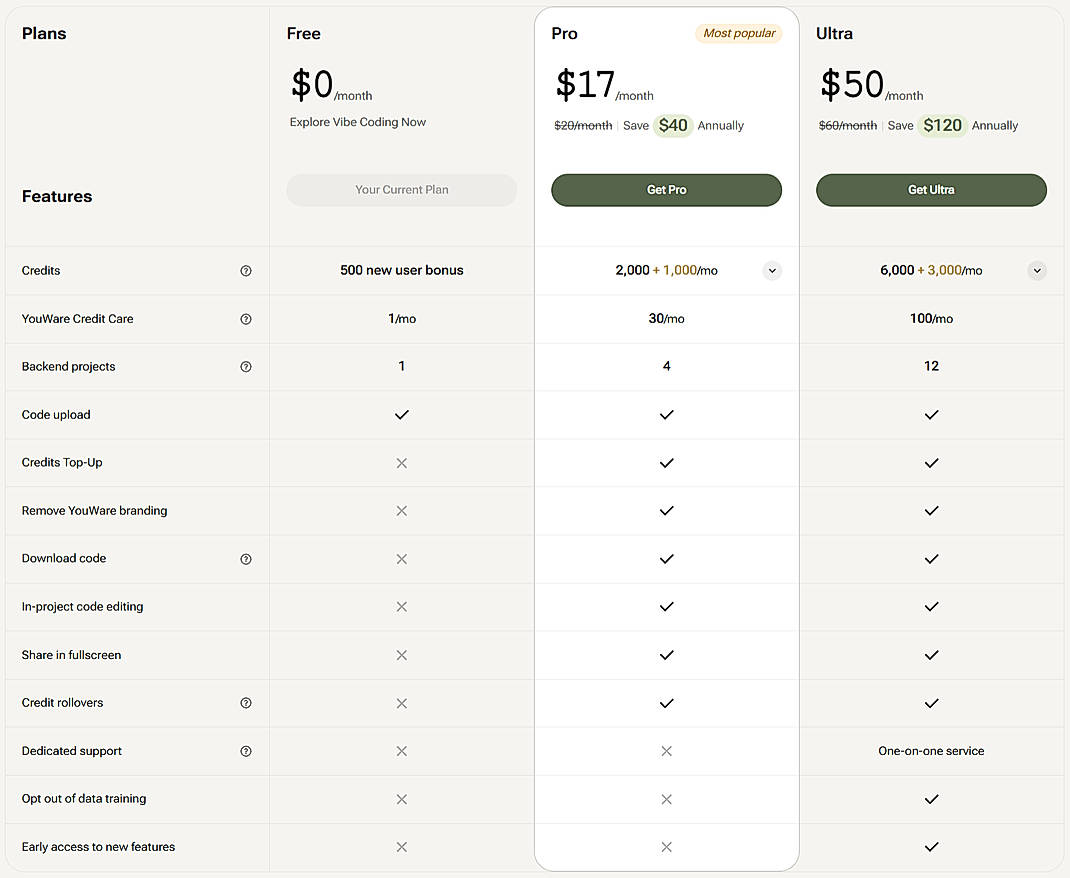Click '2,000 + 1,000/mo' Pro credits text
Screen dimensions: 1070x878
pyautogui.click(x=667, y=270)
